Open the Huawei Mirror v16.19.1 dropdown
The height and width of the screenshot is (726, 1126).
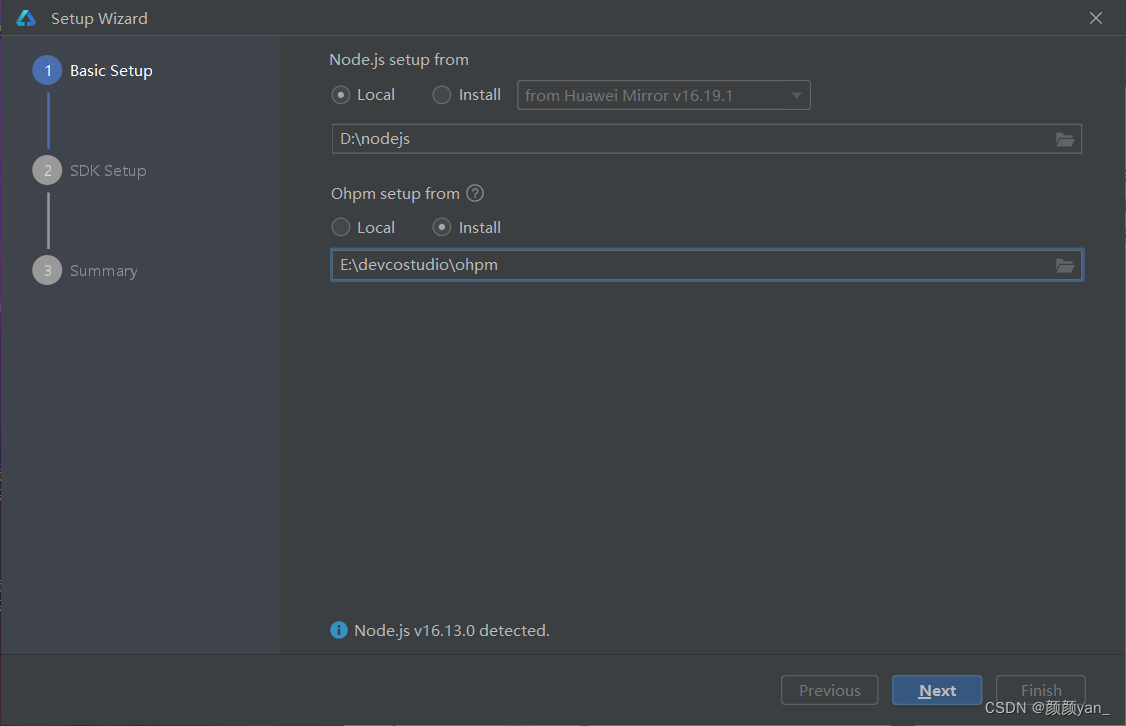tap(664, 96)
